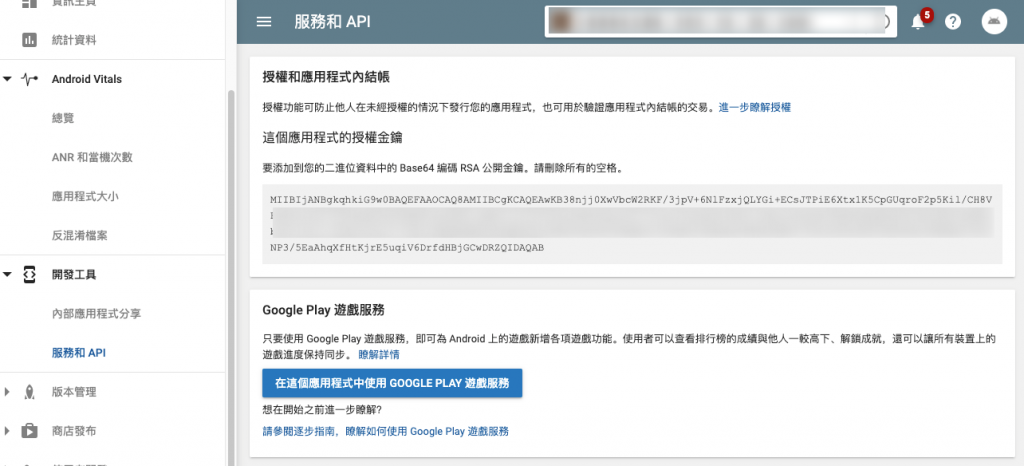Open 反混淆檔案 page
Screen dimensions: 1024x466
coord(79,236)
